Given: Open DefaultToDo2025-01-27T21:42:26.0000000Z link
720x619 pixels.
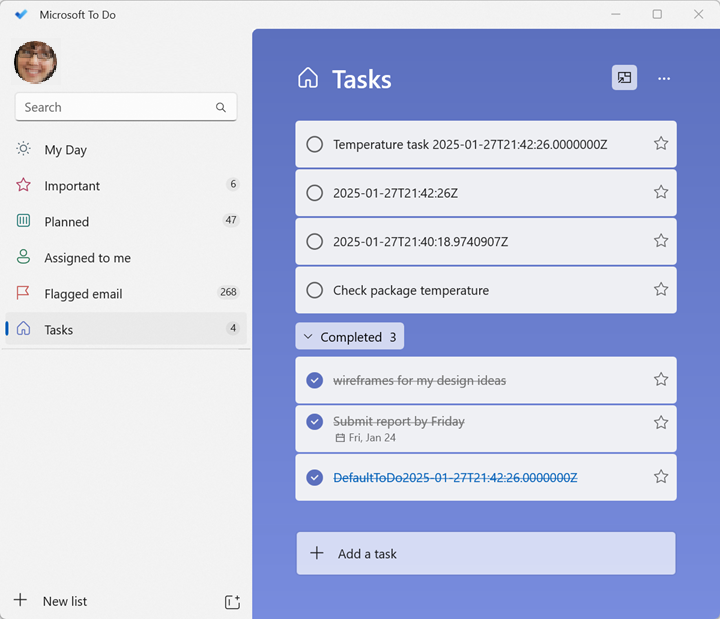Looking at the screenshot, I should pyautogui.click(x=455, y=478).
